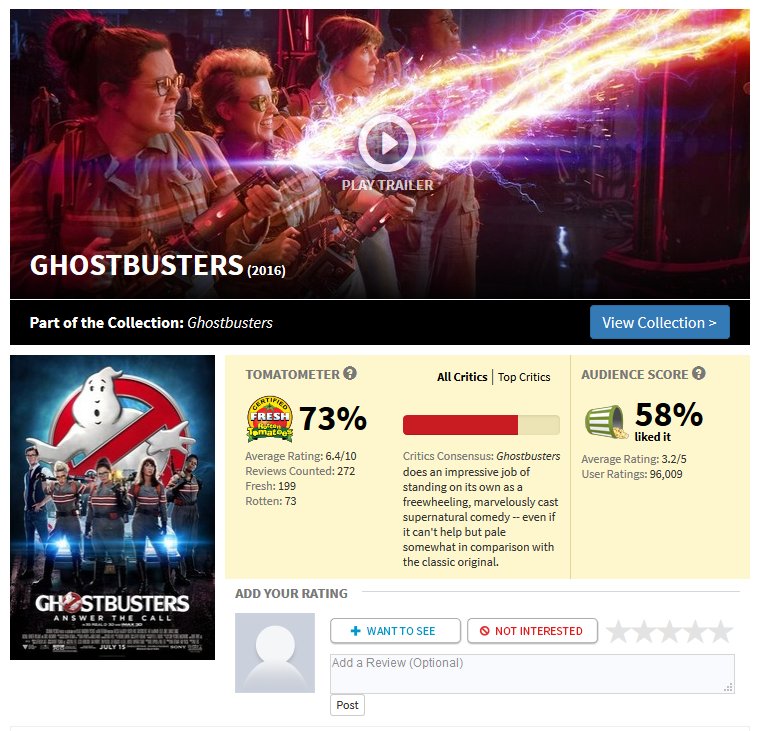This screenshot has width=759, height=731.
Task: Click the Certified Fresh badge icon
Action: coord(270,419)
